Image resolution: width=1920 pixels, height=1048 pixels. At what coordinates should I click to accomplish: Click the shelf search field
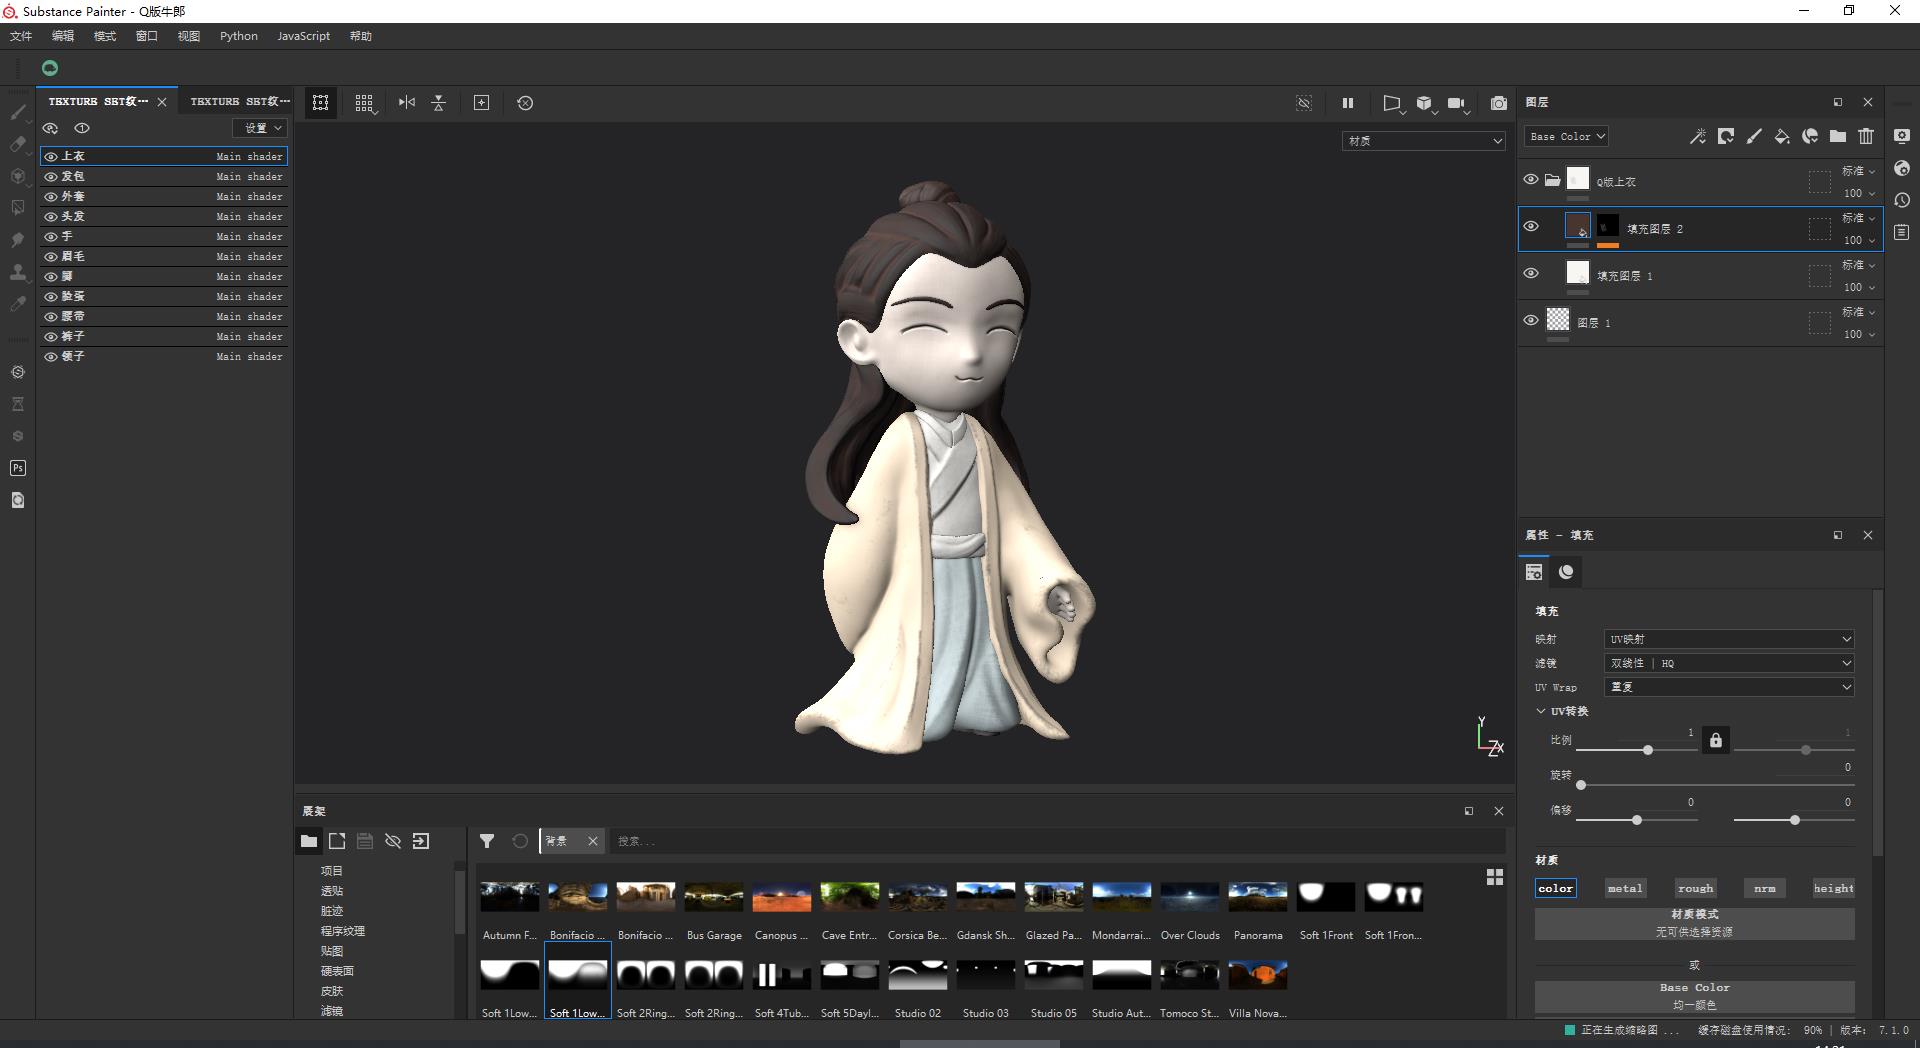[1058, 841]
